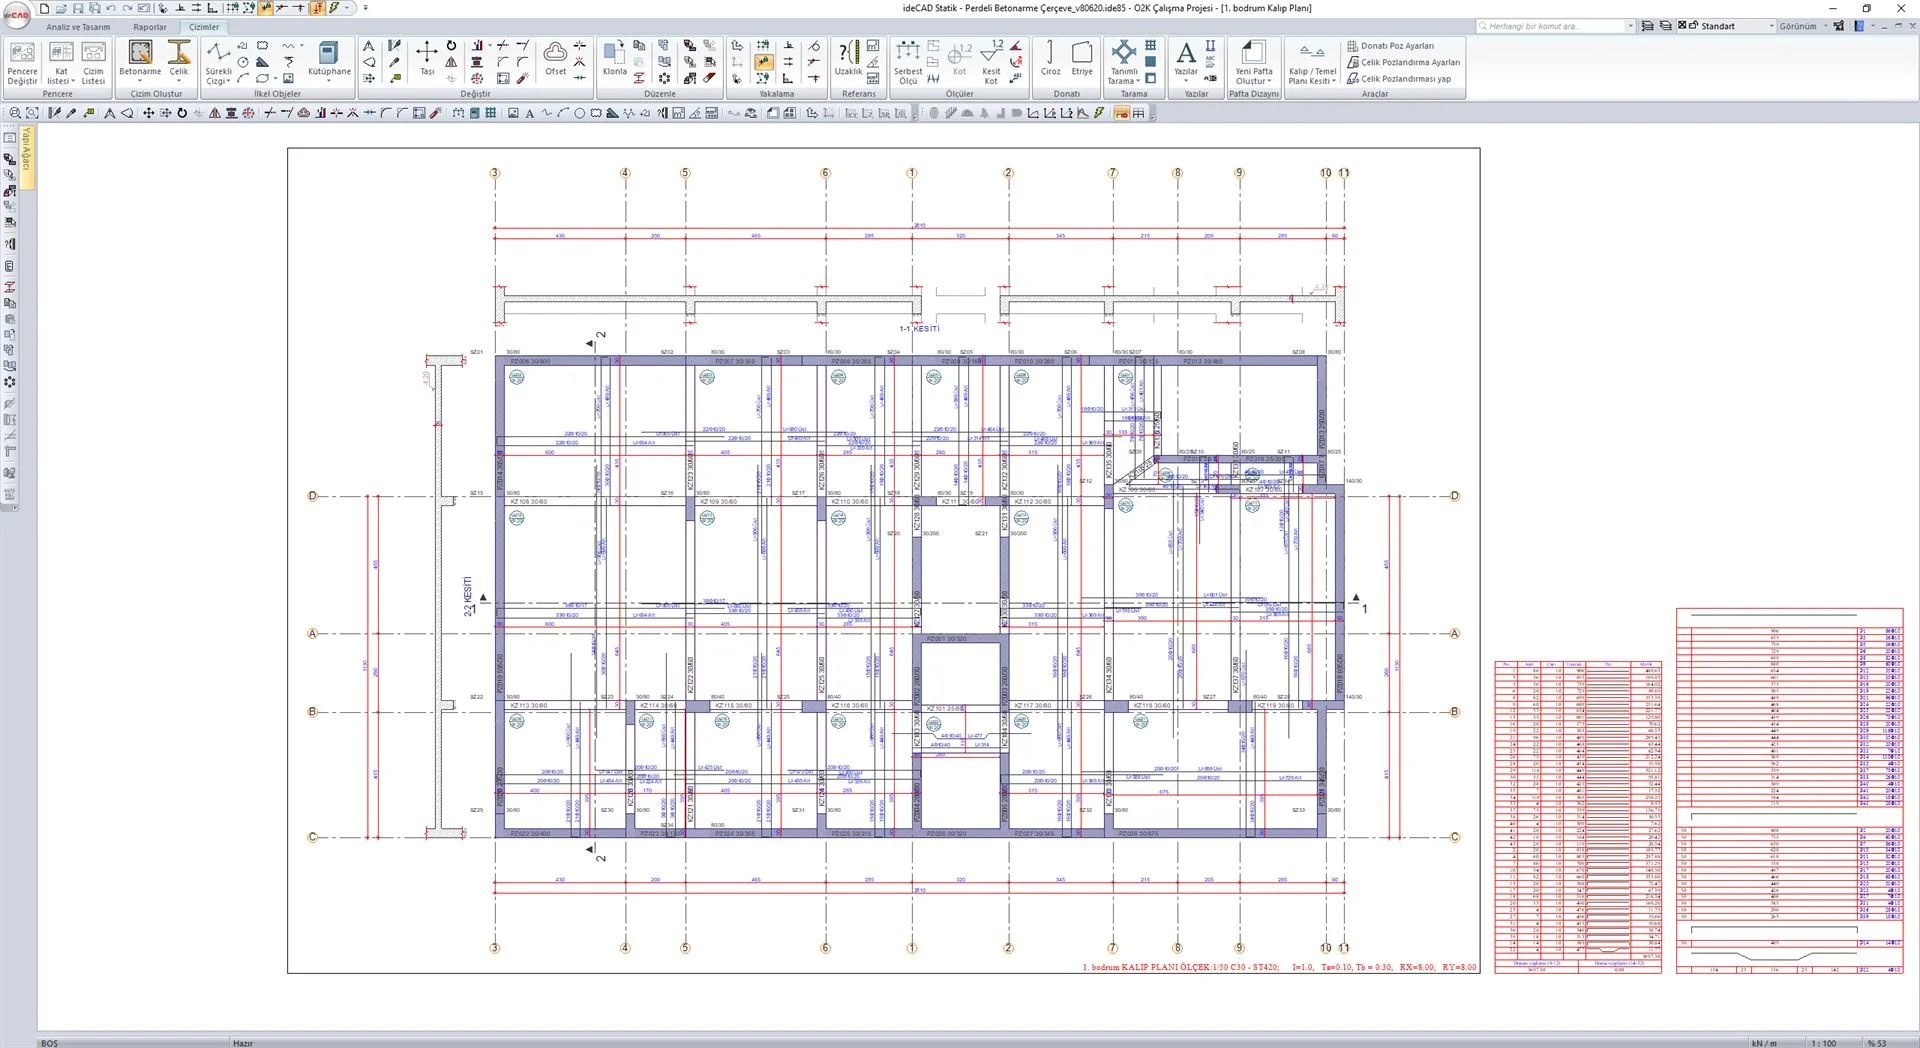The width and height of the screenshot is (1920, 1048).
Task: Click the Uzaklık measurement tool
Action: pos(848,59)
